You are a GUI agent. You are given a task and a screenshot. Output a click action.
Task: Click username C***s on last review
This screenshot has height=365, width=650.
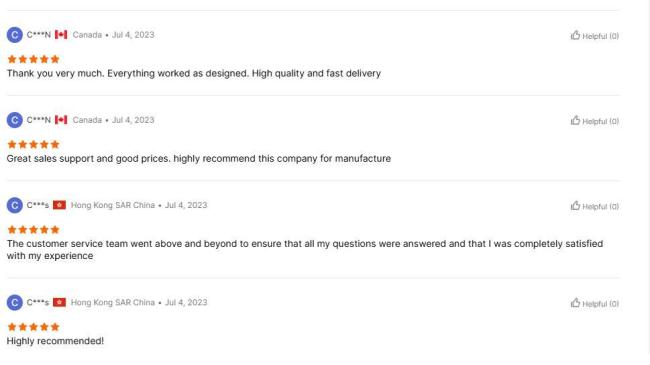click(x=38, y=302)
